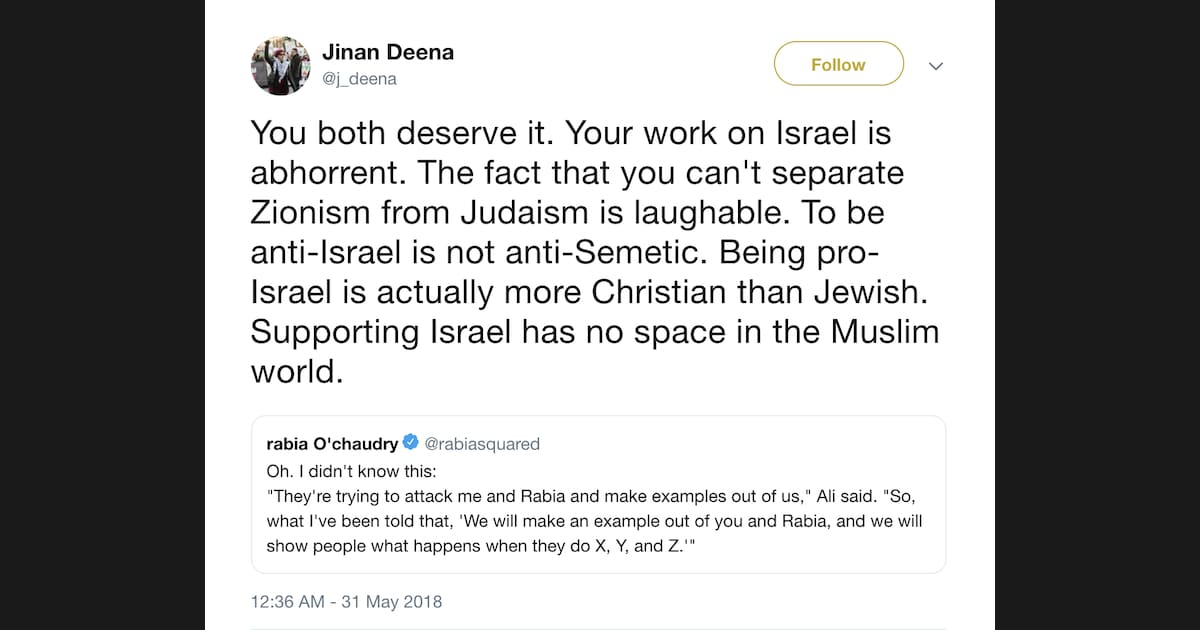Click the @rabiasquared handle
Image resolution: width=1200 pixels, height=630 pixels.
point(482,444)
